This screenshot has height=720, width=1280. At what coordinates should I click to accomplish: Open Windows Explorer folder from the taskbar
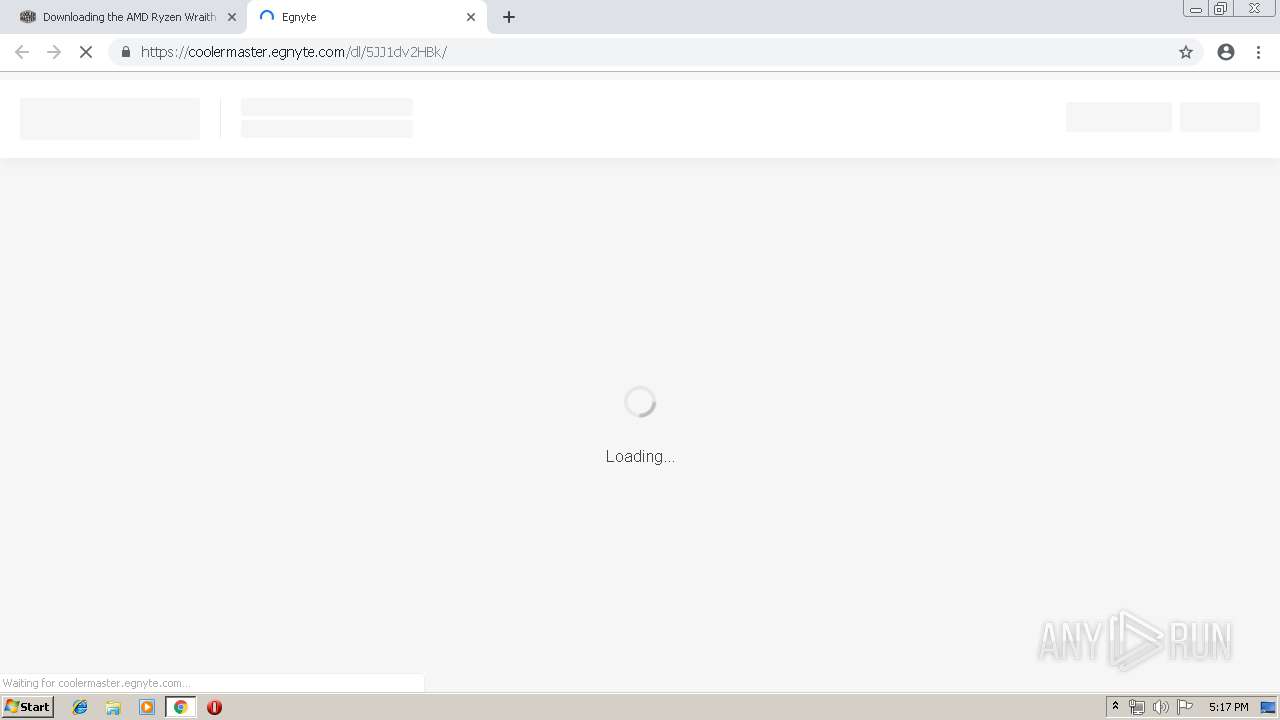(x=113, y=707)
